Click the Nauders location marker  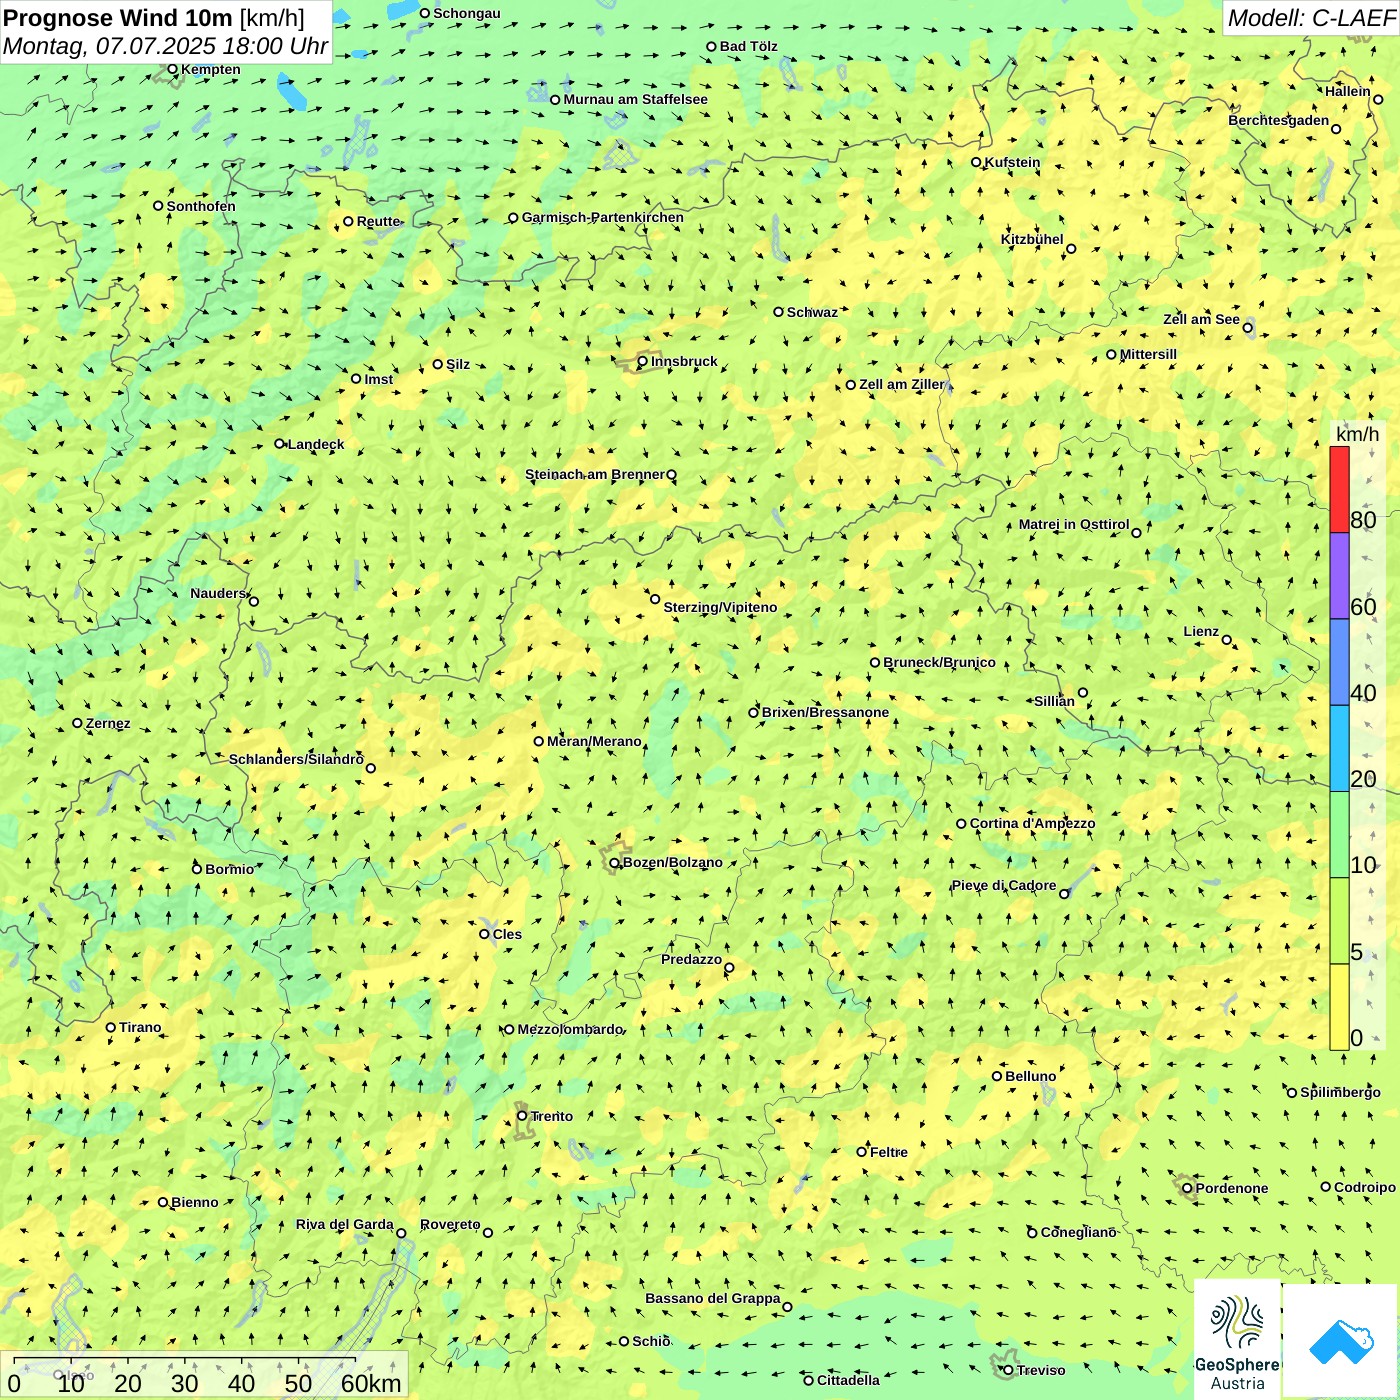point(254,601)
